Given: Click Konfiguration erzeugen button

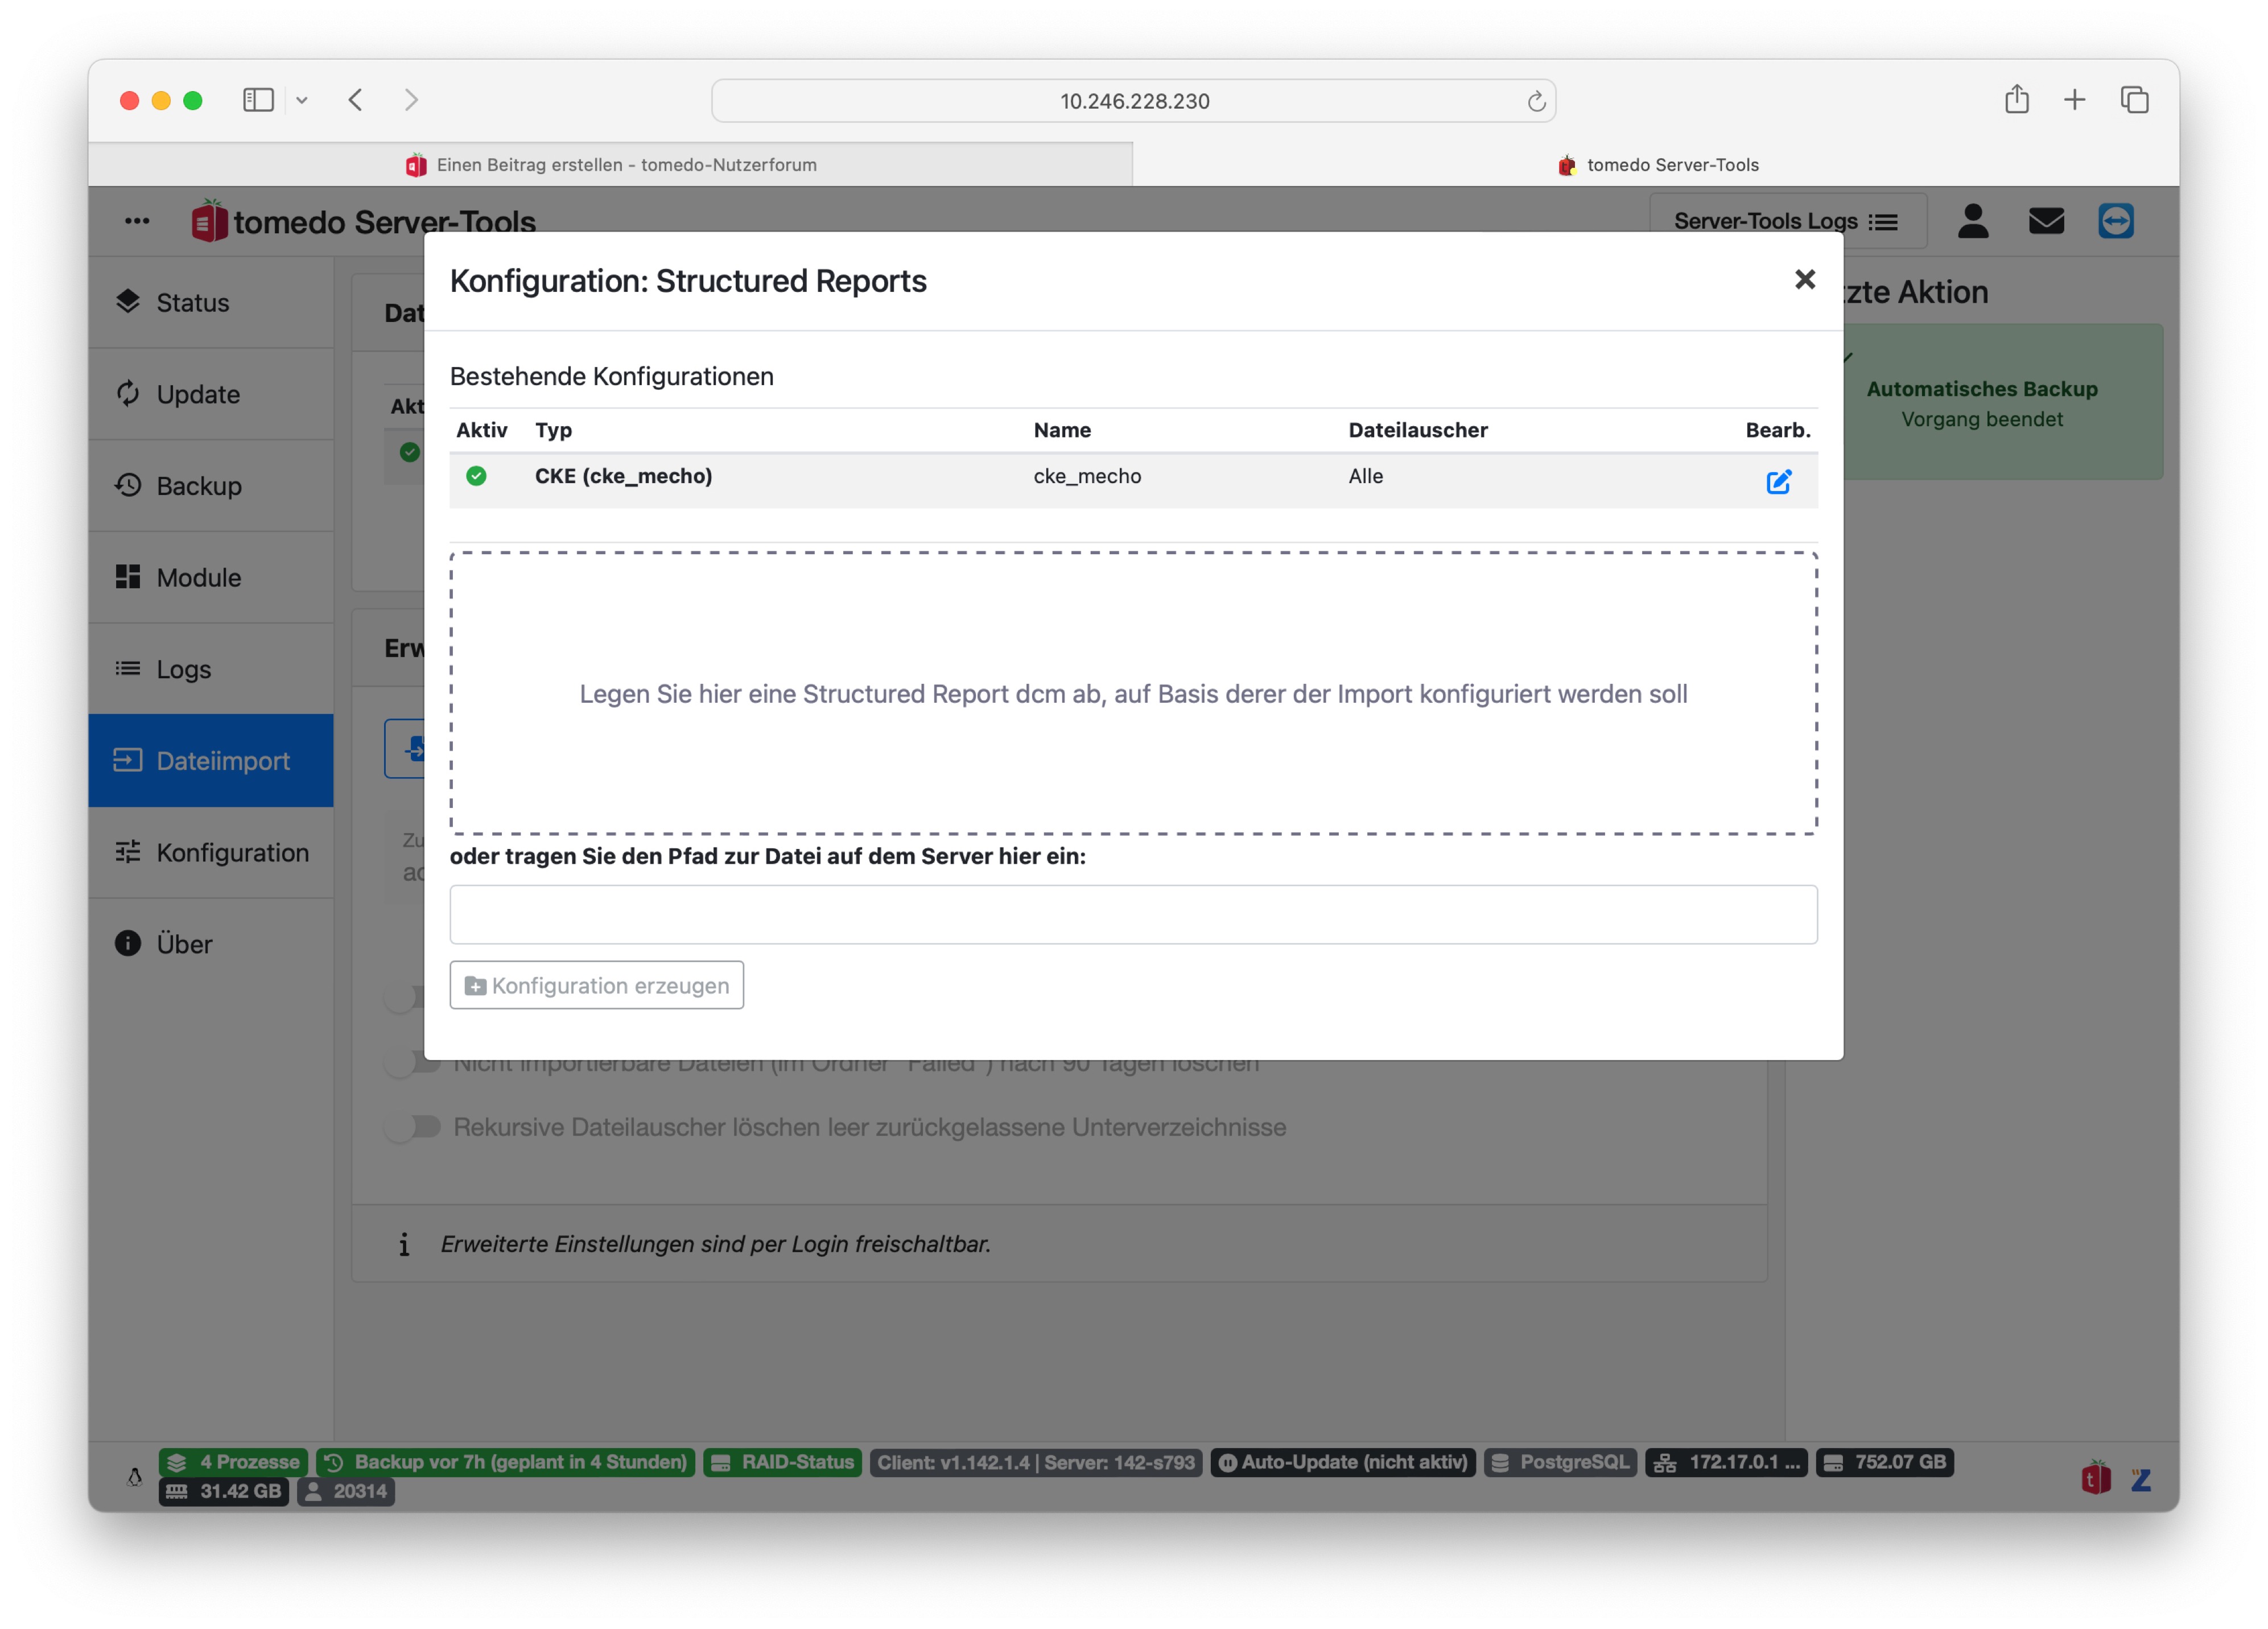Looking at the screenshot, I should click(x=596, y=985).
